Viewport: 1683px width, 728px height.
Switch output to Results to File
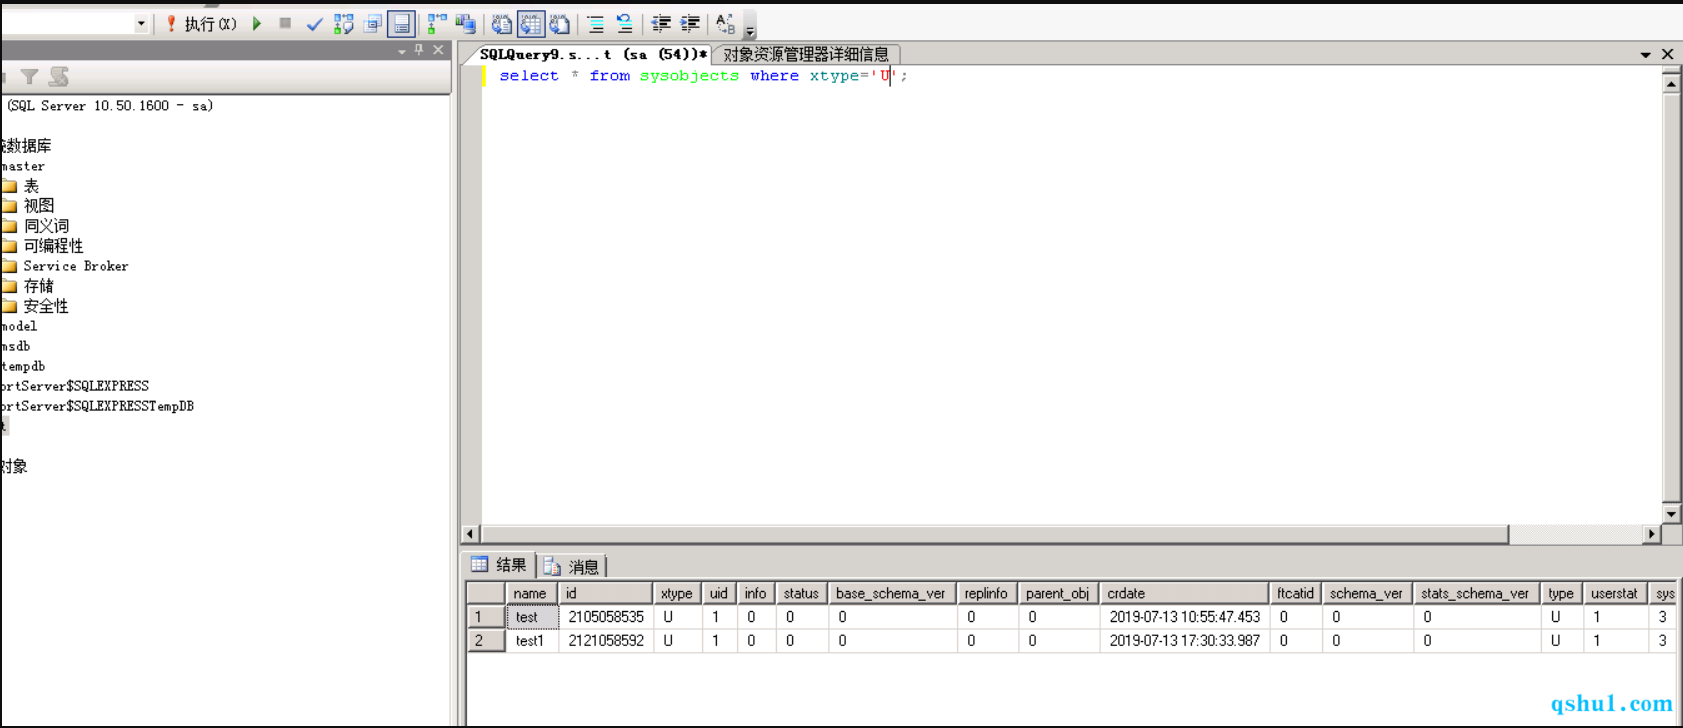[x=560, y=23]
